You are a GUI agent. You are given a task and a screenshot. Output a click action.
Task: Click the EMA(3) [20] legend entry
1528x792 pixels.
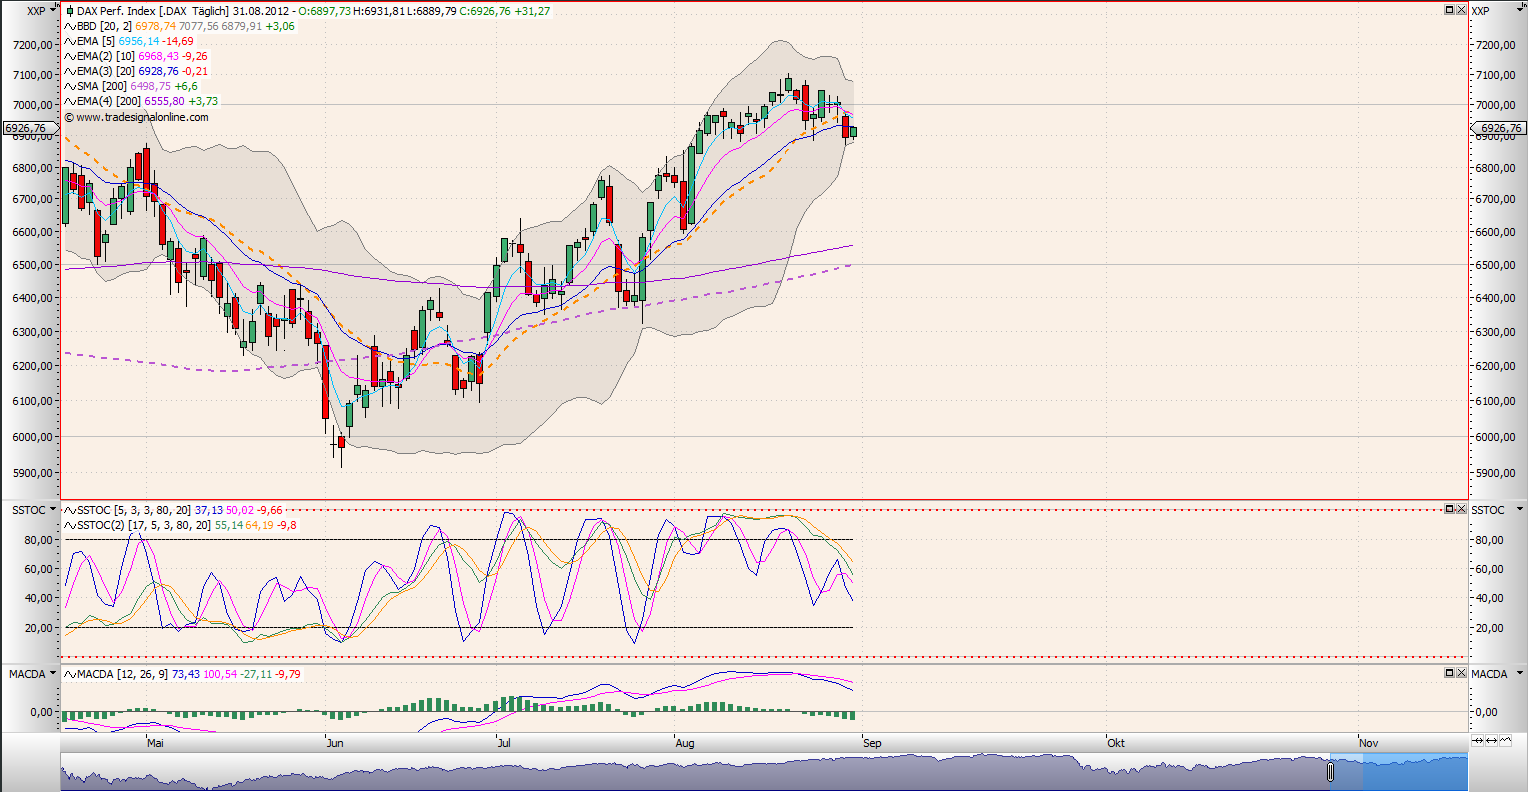135,72
